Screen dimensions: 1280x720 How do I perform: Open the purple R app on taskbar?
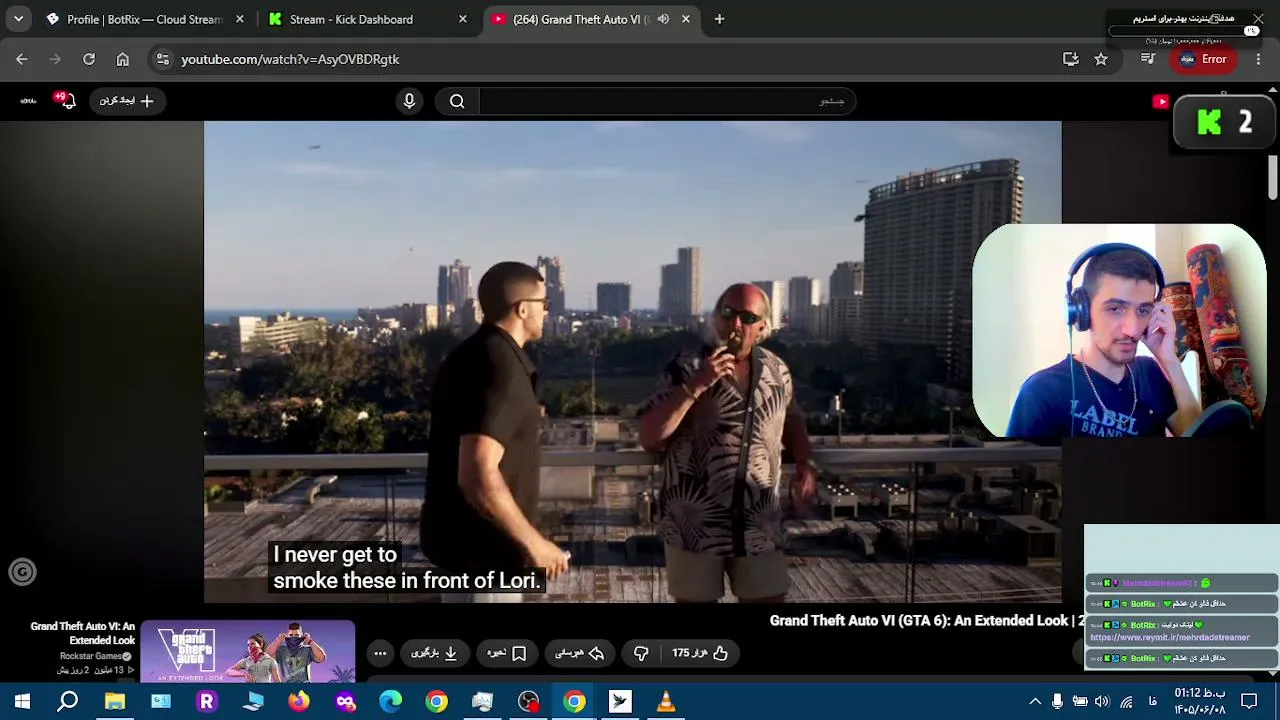tap(206, 702)
